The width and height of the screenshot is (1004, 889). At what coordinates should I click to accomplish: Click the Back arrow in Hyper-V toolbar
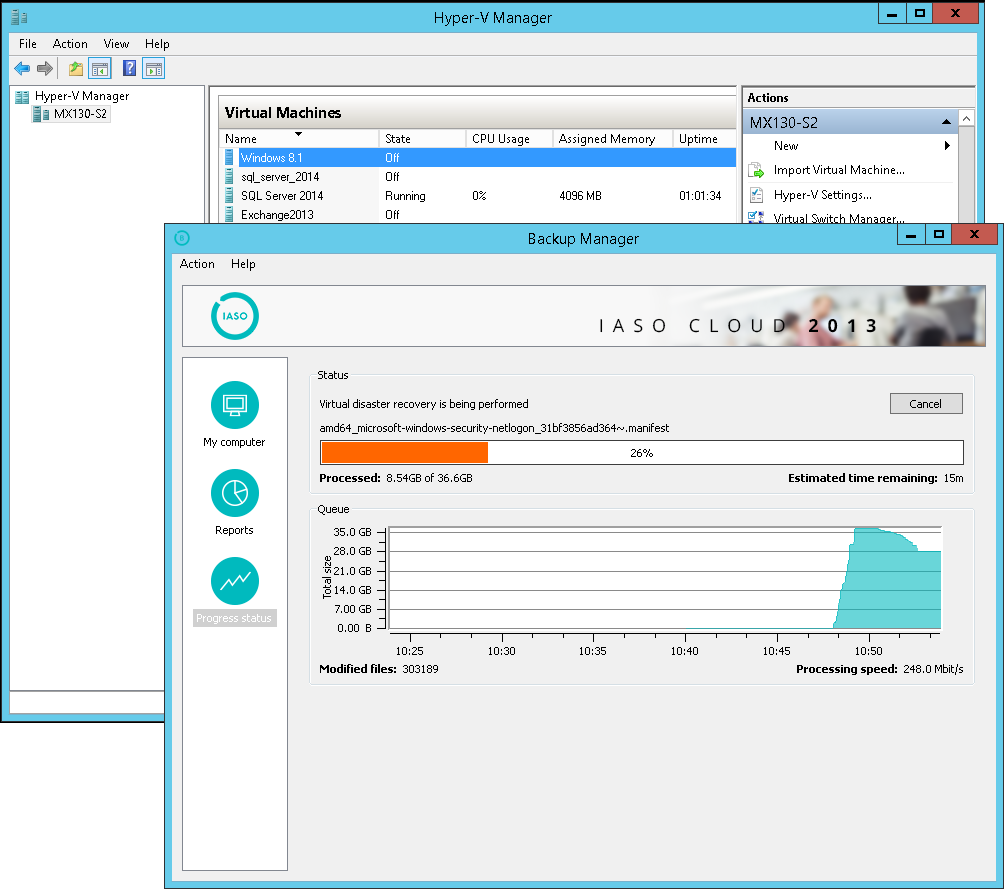coord(22,69)
